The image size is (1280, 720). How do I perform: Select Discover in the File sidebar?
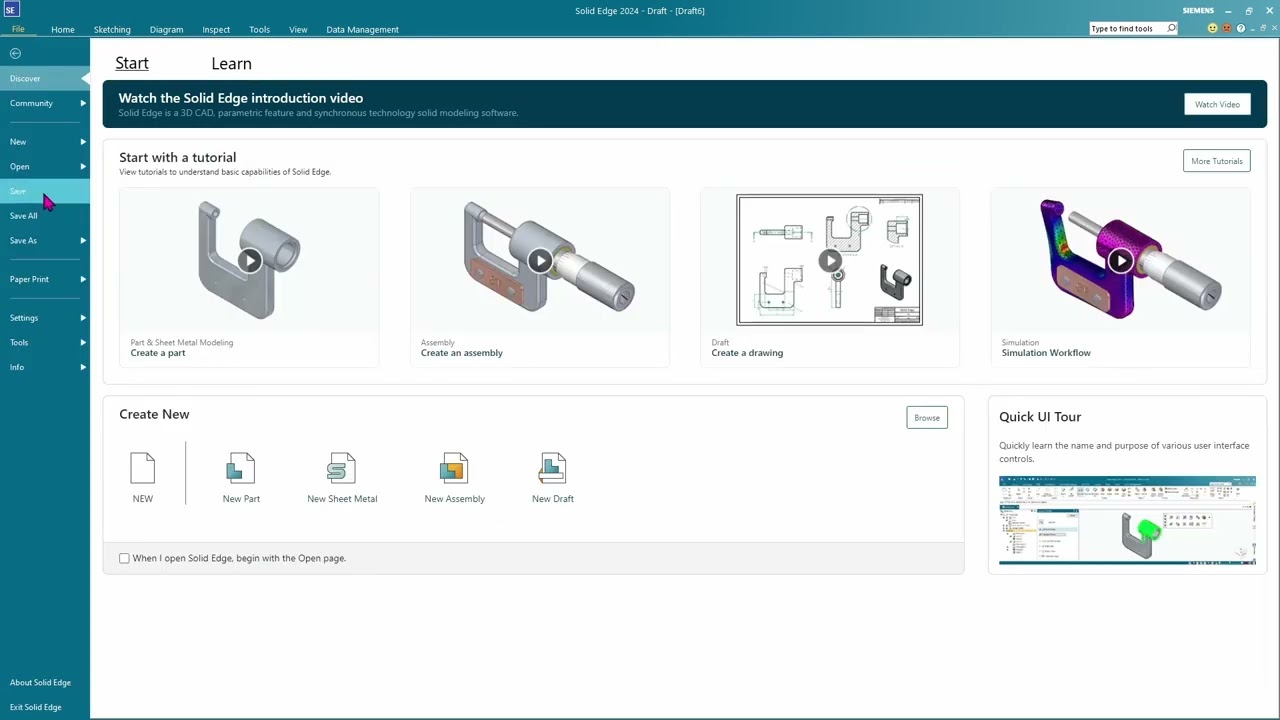45,78
